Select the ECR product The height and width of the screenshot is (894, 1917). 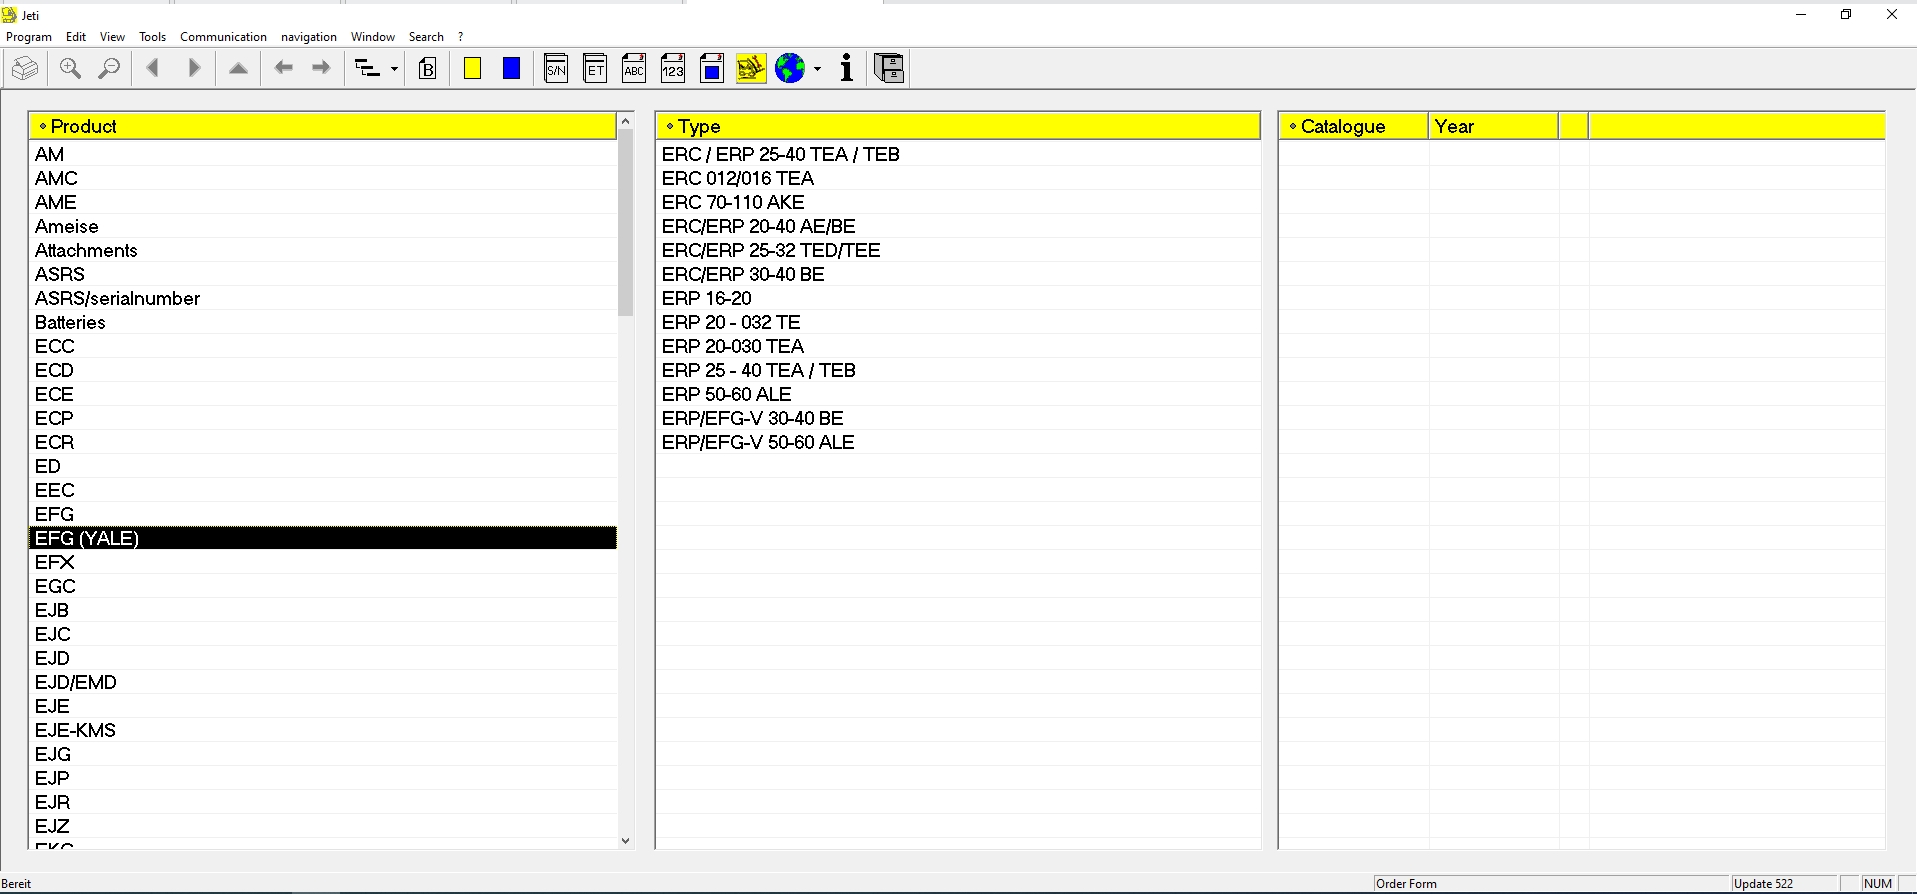(323, 442)
